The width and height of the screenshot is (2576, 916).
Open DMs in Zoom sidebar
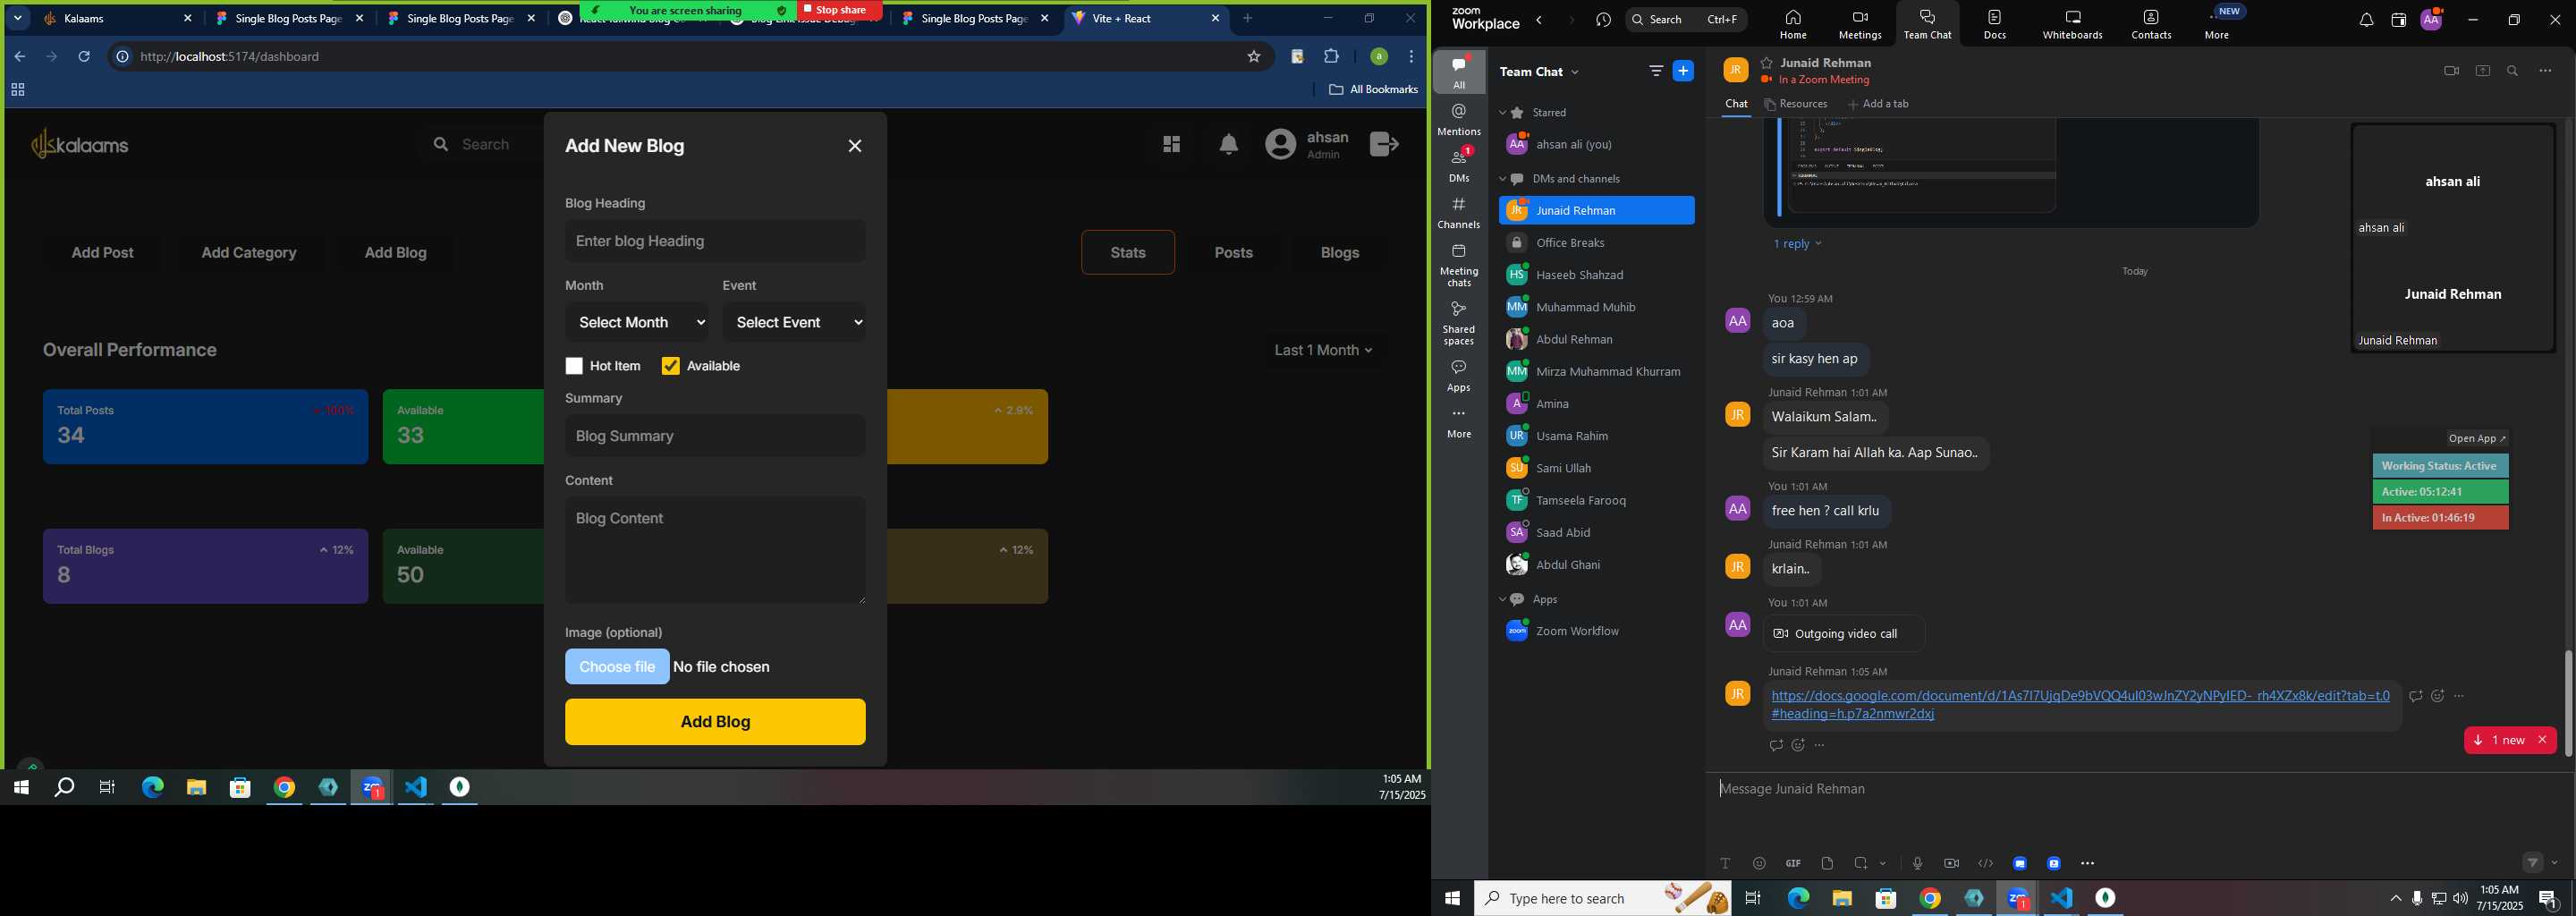tap(1459, 165)
